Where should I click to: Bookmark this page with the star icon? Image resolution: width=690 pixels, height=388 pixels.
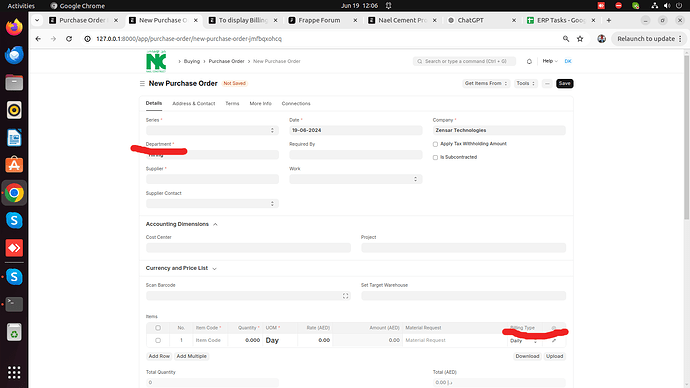pos(580,39)
